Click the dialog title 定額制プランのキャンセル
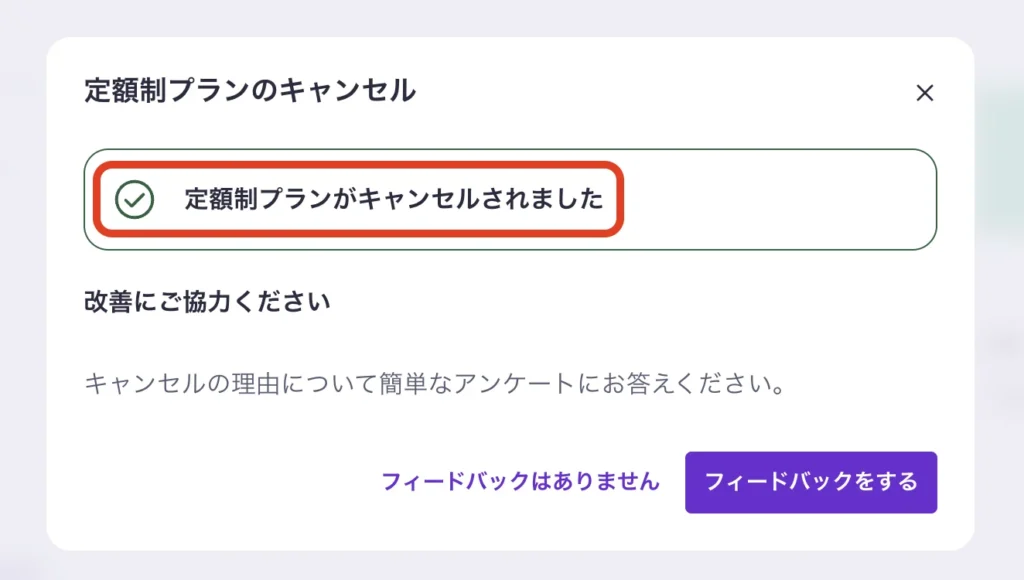Screen dimensions: 1024x580 (250, 91)
